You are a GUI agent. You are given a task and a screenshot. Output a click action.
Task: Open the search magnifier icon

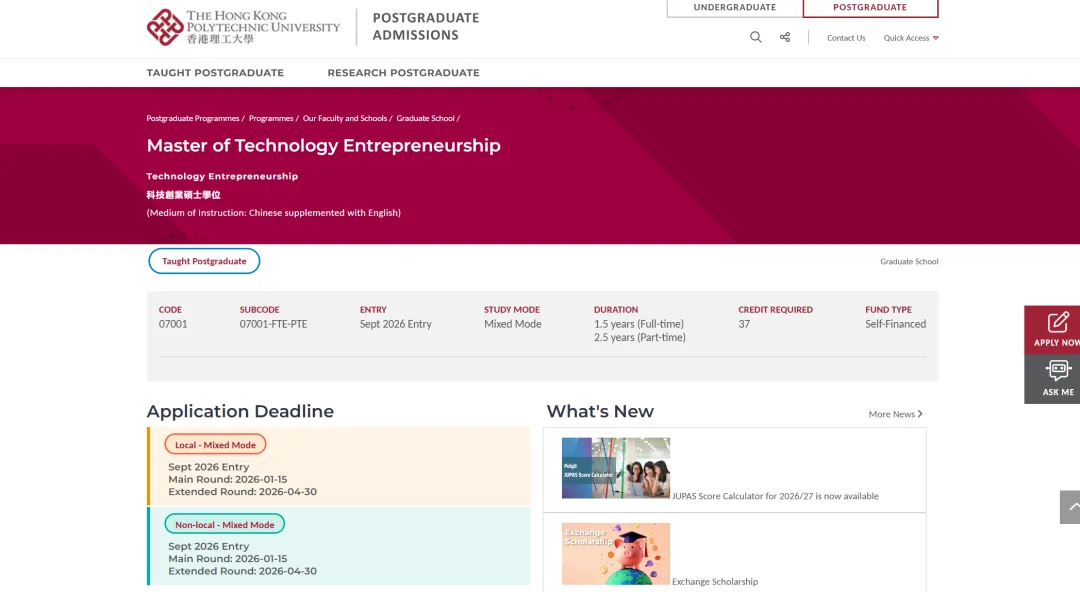756,38
